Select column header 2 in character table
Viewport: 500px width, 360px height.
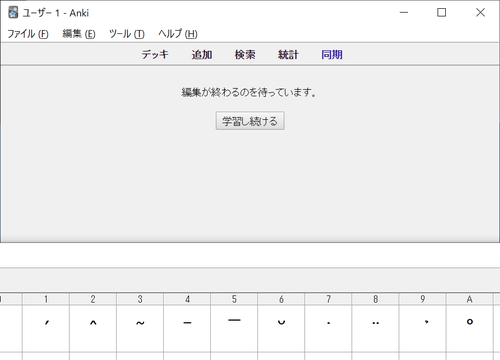pos(93,299)
